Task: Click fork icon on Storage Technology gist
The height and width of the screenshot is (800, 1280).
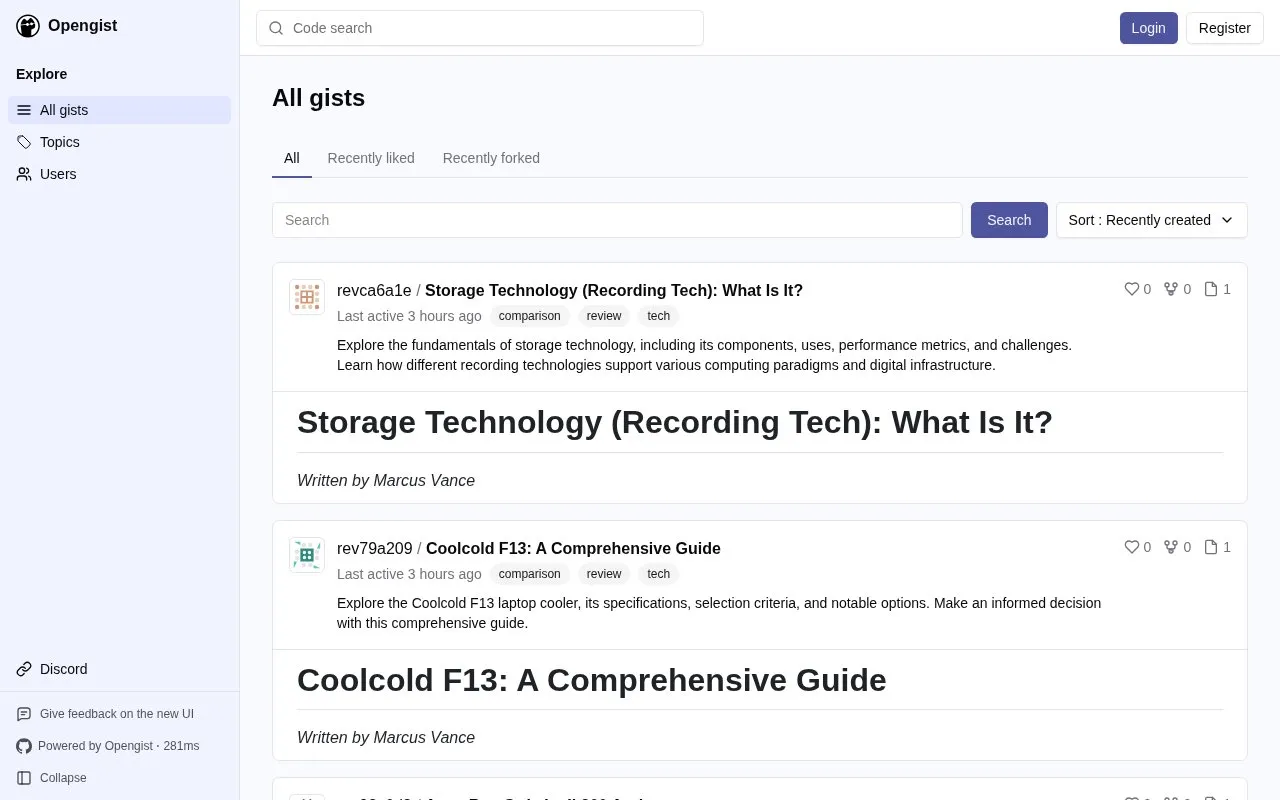Action: (1171, 289)
